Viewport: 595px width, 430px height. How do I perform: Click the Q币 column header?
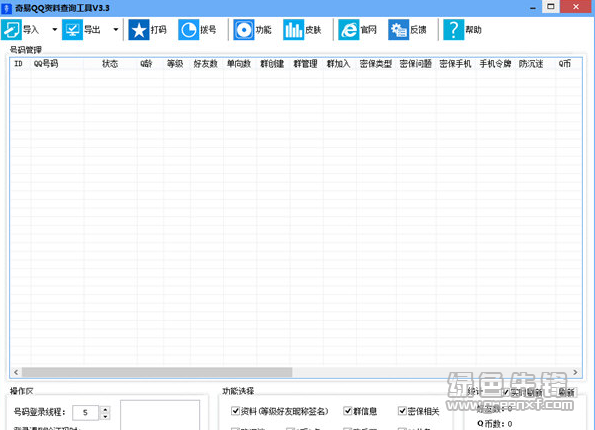565,64
